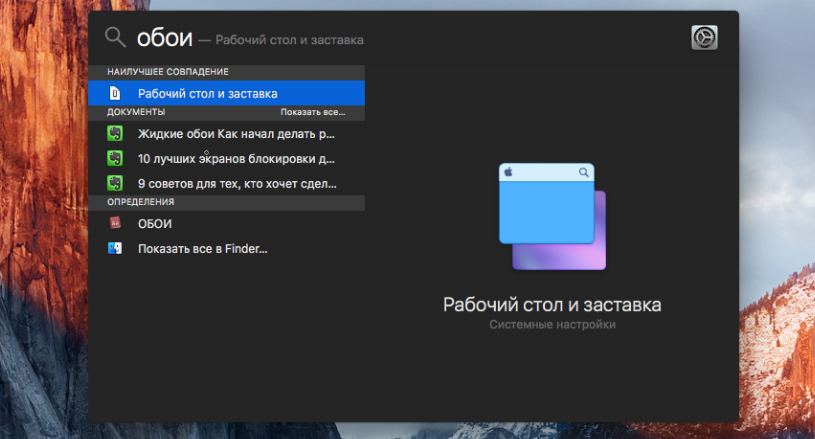The image size is (815, 439).
Task: Click the large Desktop & Screen Saver preview icon
Action: tap(552, 217)
